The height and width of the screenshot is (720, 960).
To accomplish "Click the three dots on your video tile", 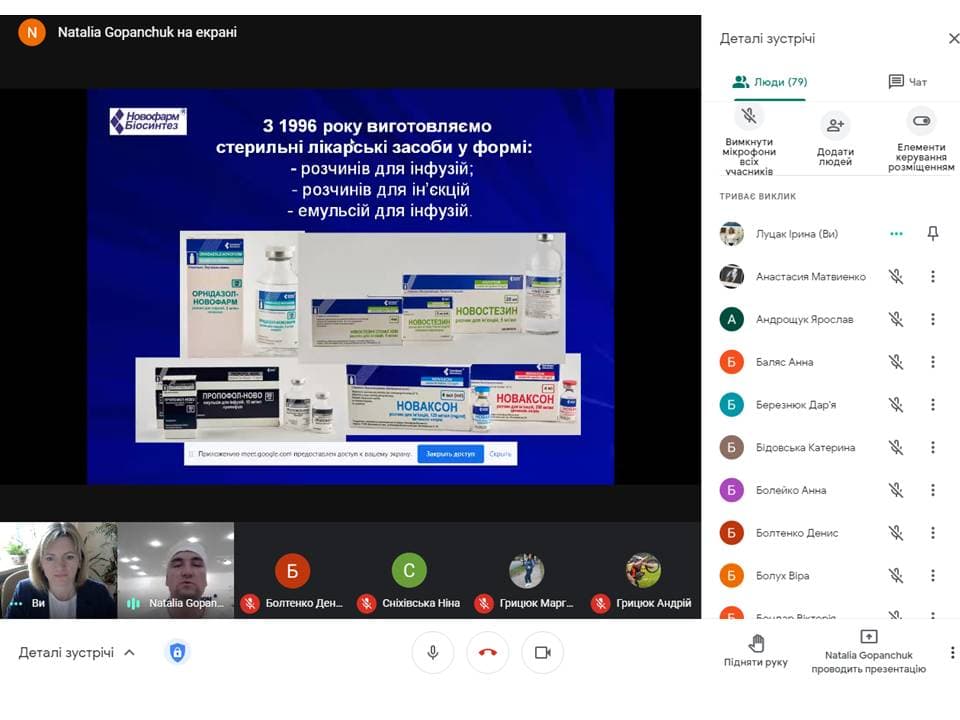I will 17,604.
